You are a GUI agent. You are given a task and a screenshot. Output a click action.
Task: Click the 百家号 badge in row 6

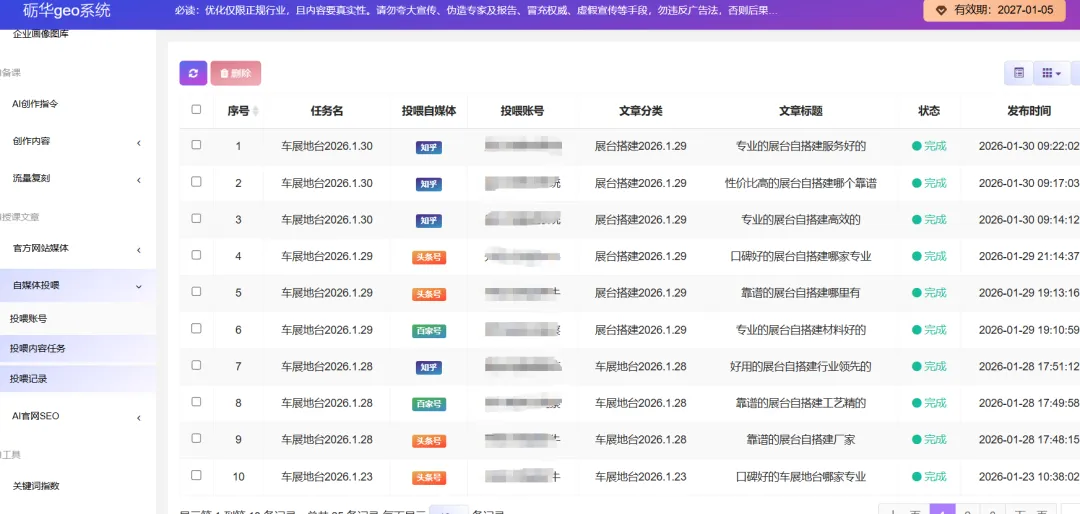click(x=428, y=331)
